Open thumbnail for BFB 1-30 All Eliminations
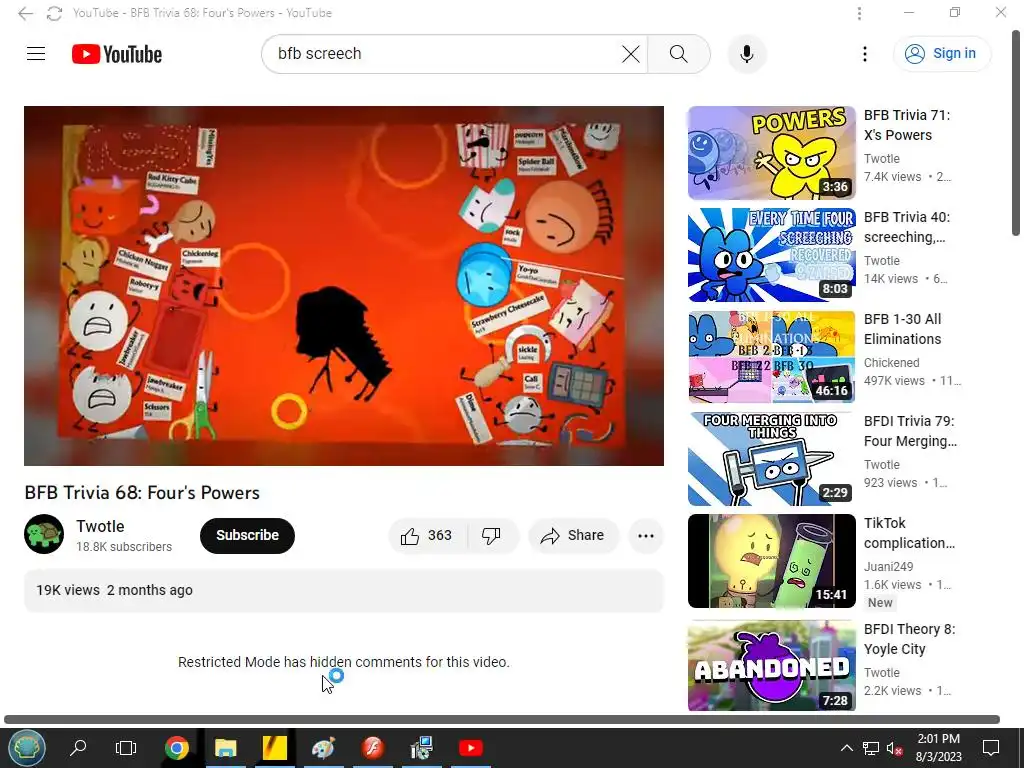This screenshot has width=1024, height=768. tap(771, 357)
